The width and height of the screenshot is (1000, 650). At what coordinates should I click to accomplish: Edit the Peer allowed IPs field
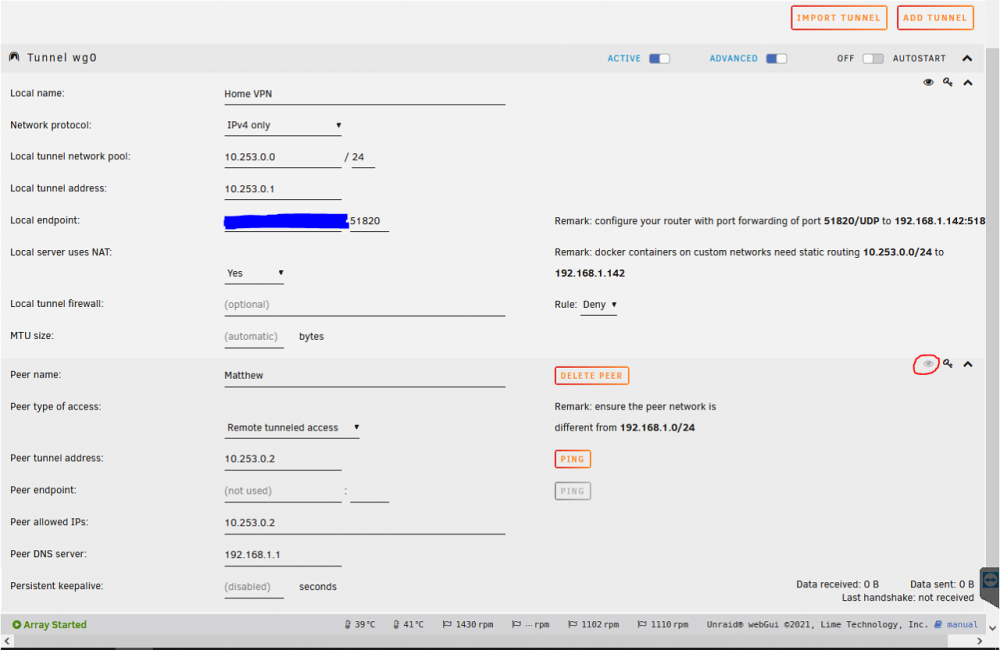click(x=364, y=523)
